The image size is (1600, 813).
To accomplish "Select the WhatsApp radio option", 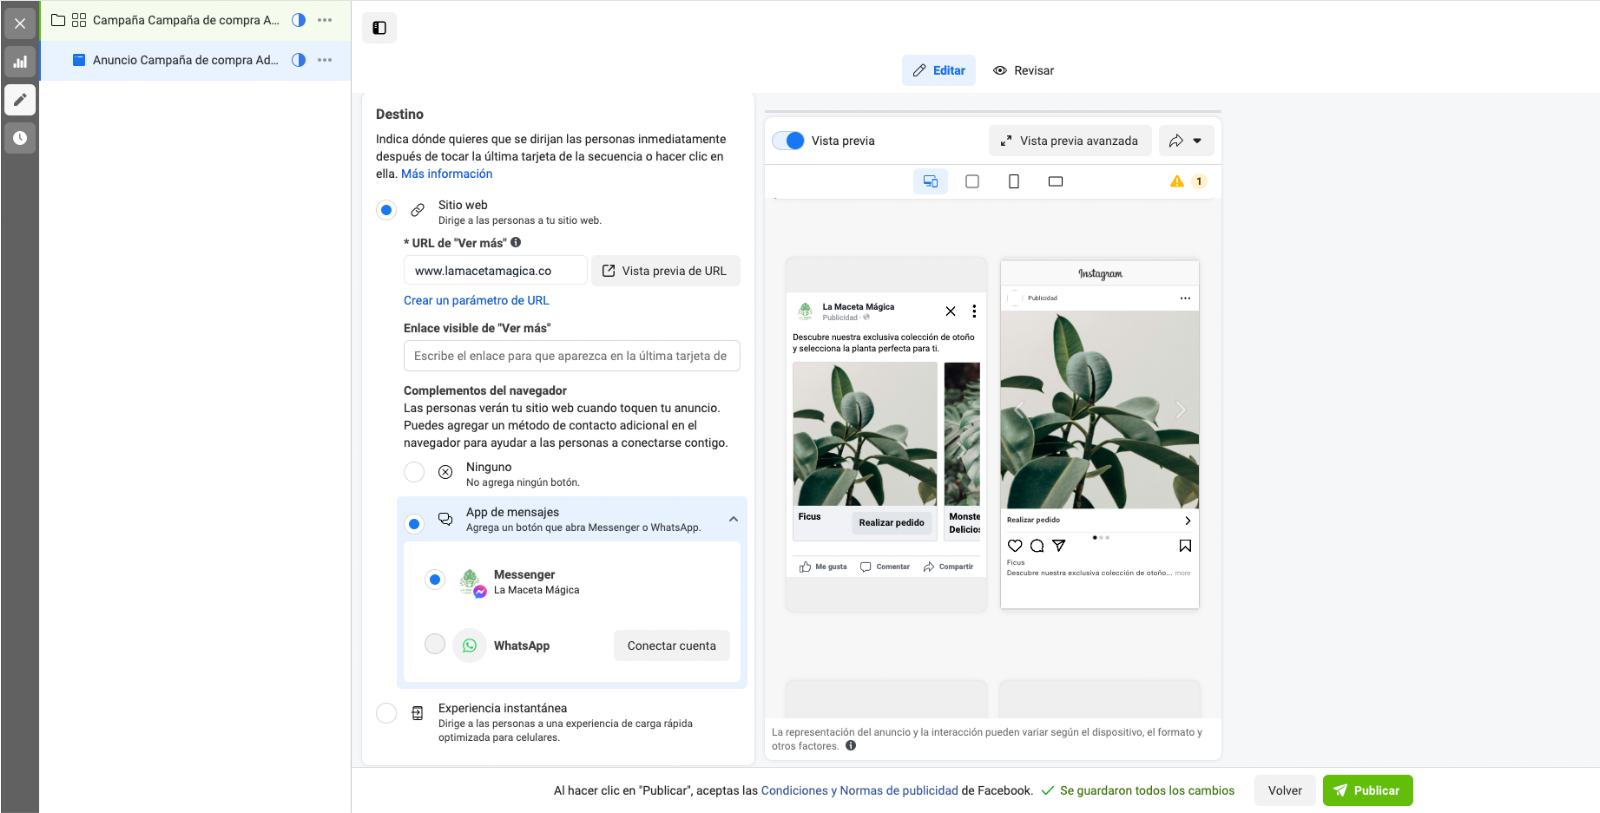I will [435, 644].
